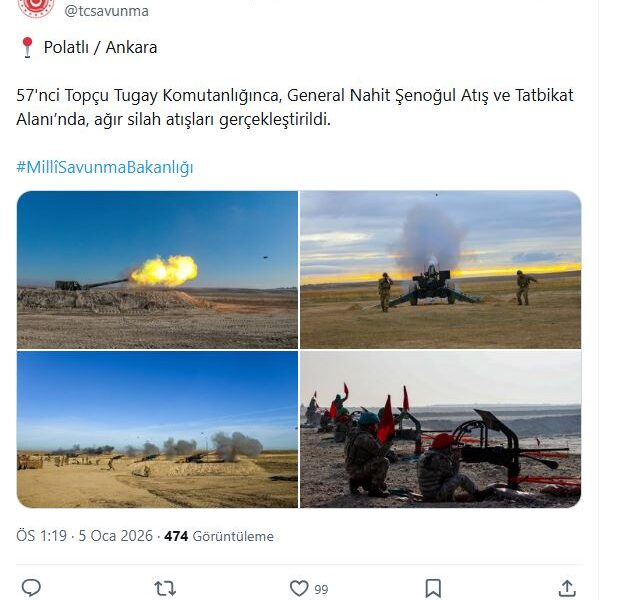Open the share upload icon
620x600 pixels.
567,588
